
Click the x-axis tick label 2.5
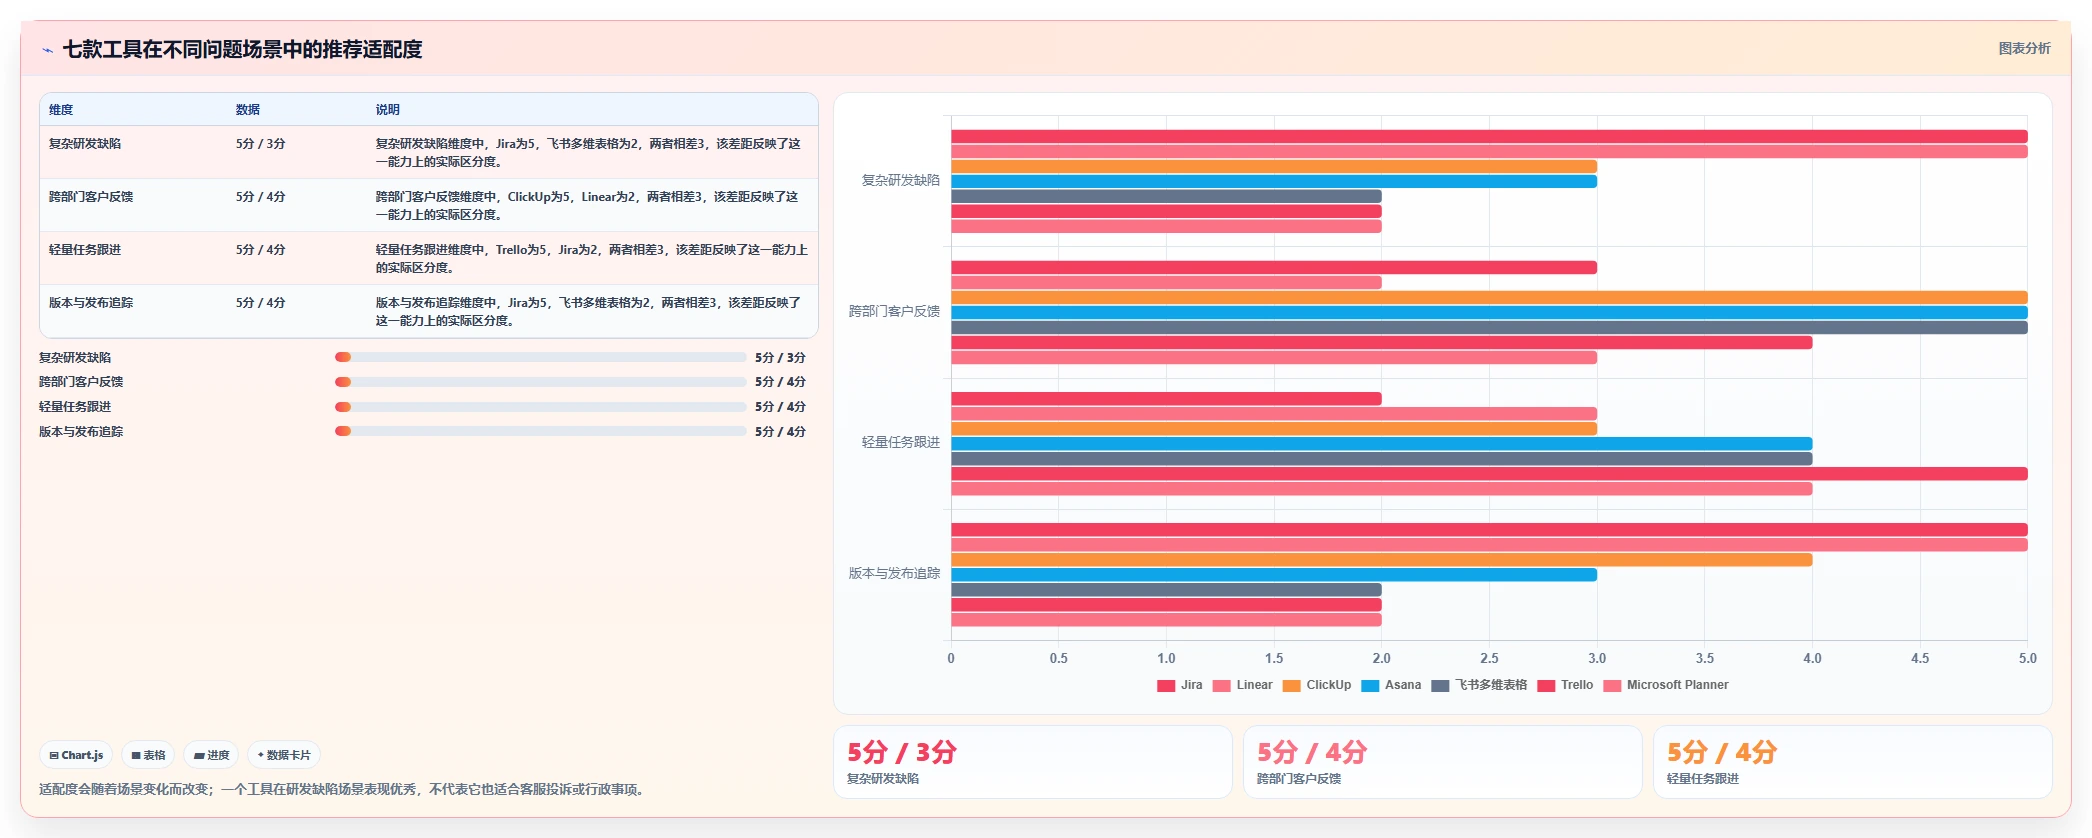point(1489,659)
